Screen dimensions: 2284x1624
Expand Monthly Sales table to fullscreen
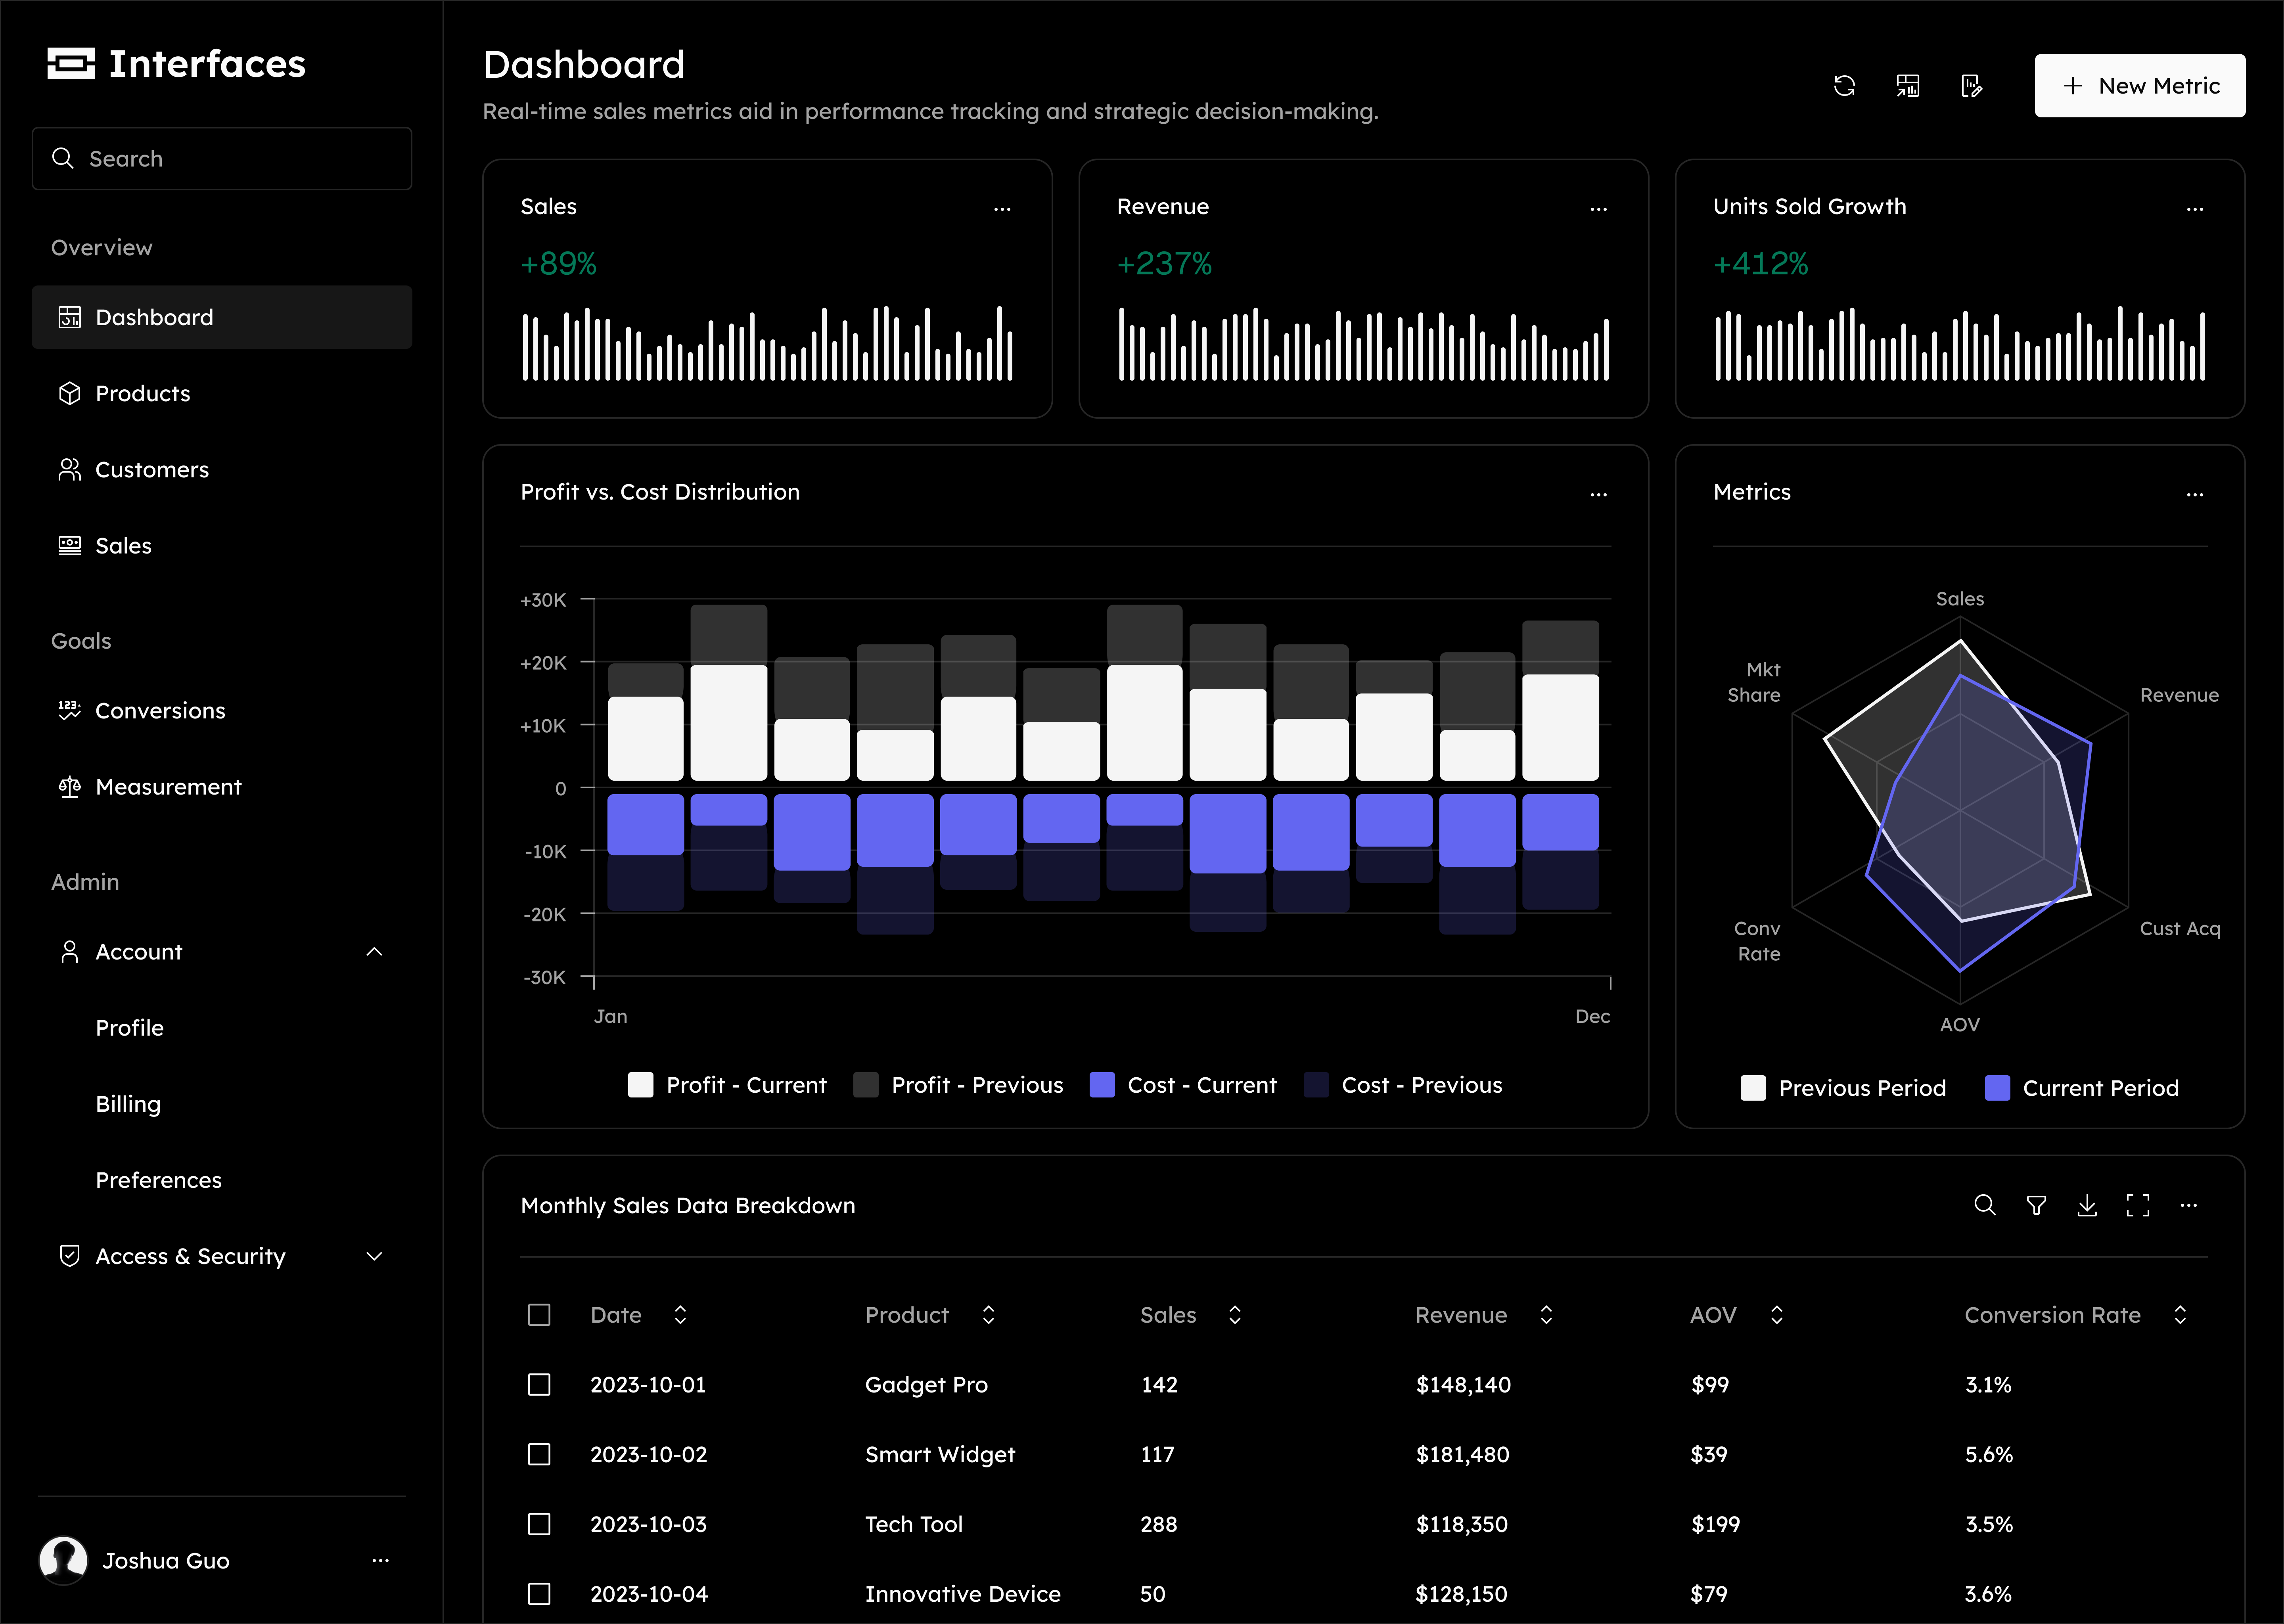point(2138,1205)
